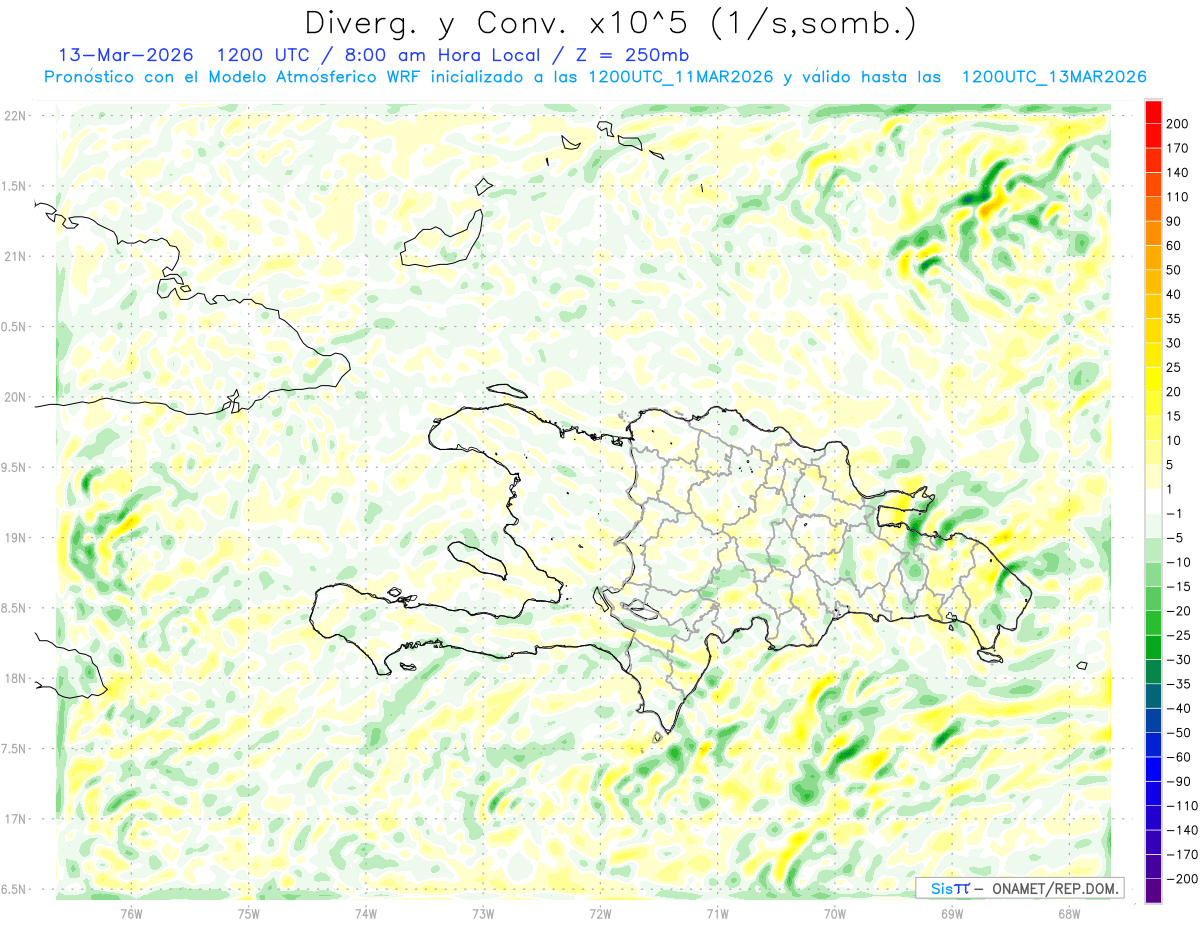Click the 20N latitude axis label
Viewport: 1200px width, 927px height.
point(16,397)
